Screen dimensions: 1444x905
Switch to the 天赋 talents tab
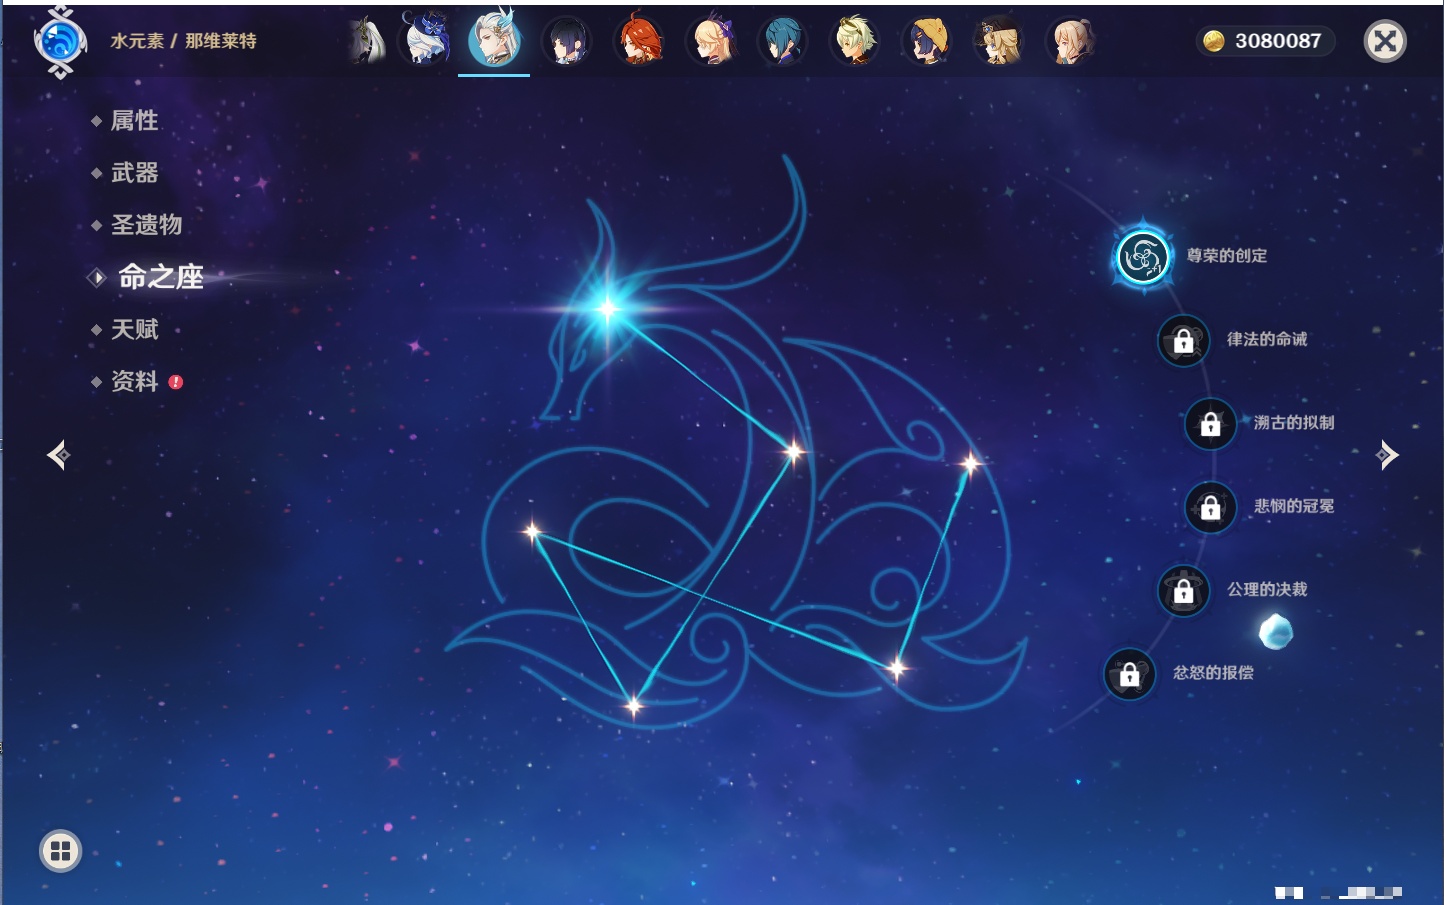pos(134,329)
